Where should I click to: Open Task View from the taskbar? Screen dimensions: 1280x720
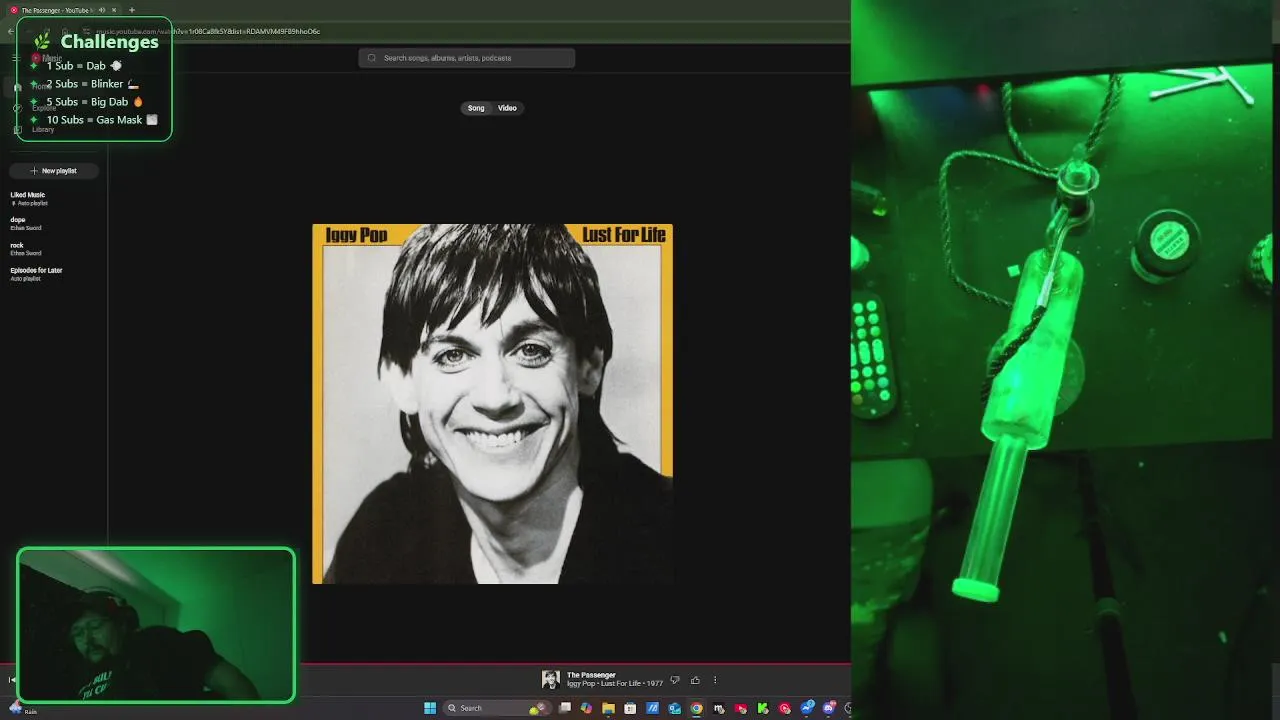(x=565, y=708)
